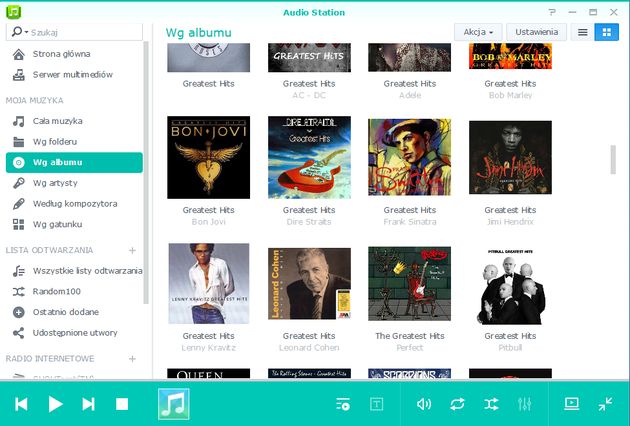The image size is (630, 426).
Task: Go to previous track in player bar
Action: tap(21, 404)
